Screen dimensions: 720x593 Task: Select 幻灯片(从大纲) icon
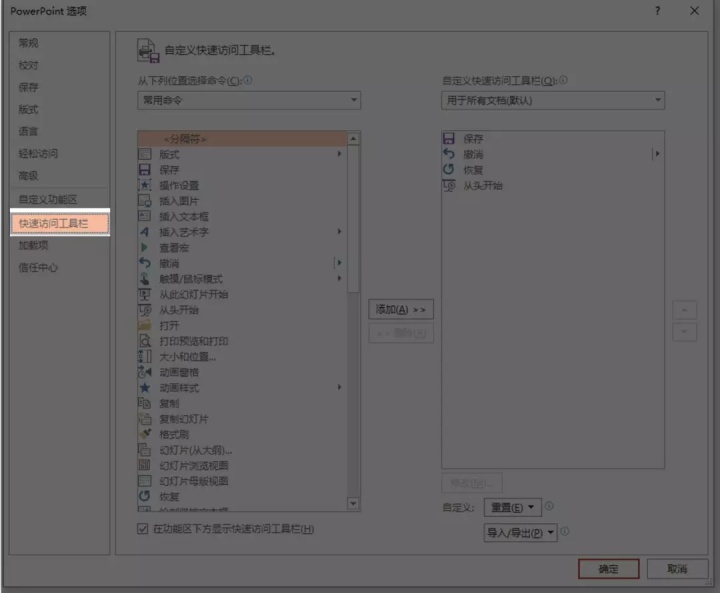click(x=145, y=450)
